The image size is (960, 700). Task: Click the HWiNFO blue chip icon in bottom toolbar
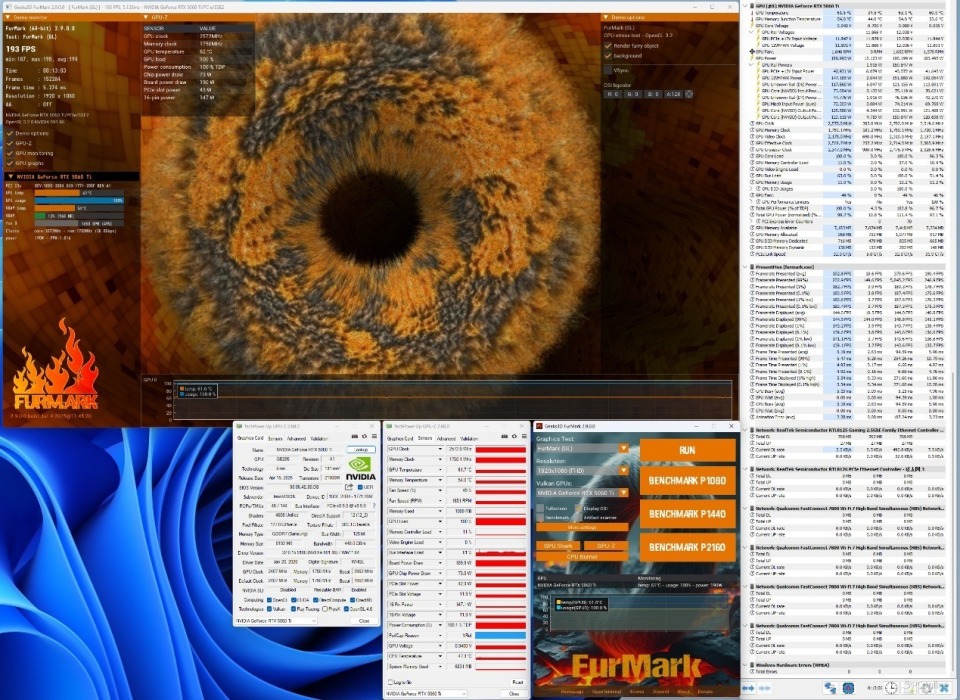click(848, 688)
